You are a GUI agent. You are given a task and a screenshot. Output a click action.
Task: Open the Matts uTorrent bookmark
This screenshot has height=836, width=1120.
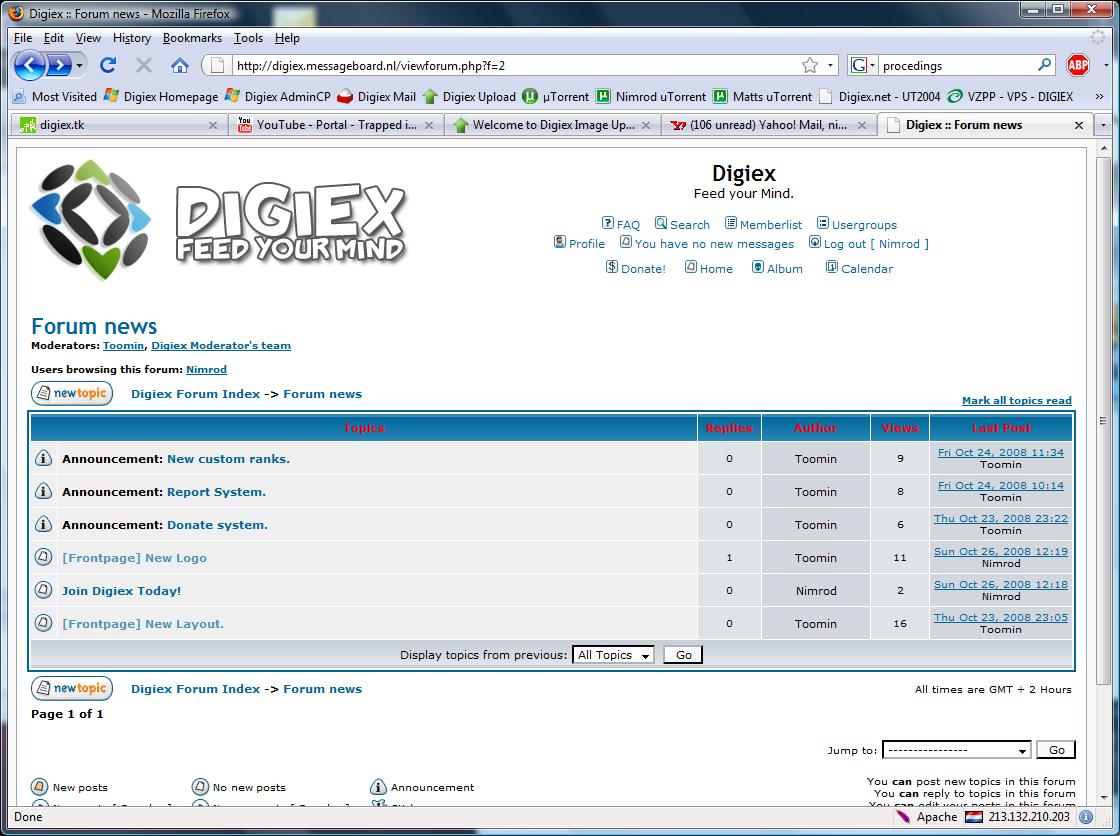(x=763, y=96)
